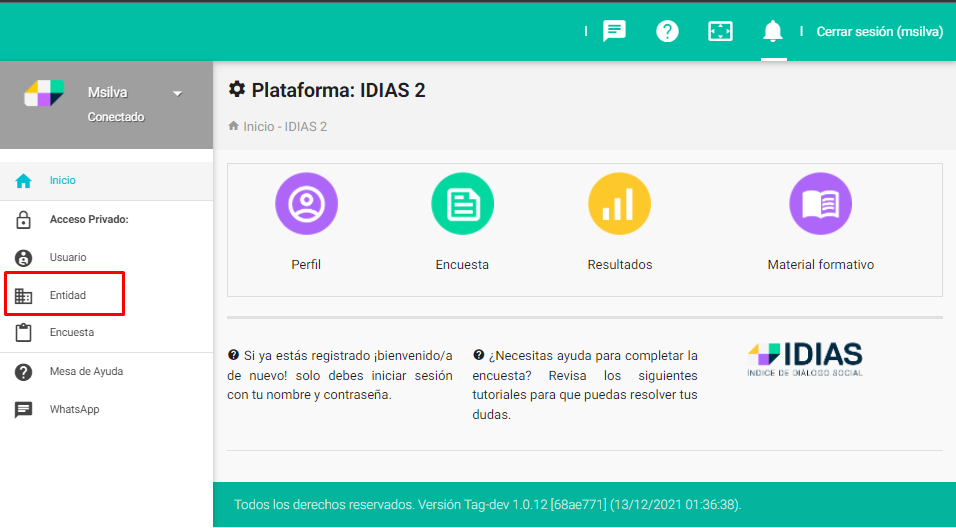Open Encuesta in the sidebar menu

(x=106, y=333)
